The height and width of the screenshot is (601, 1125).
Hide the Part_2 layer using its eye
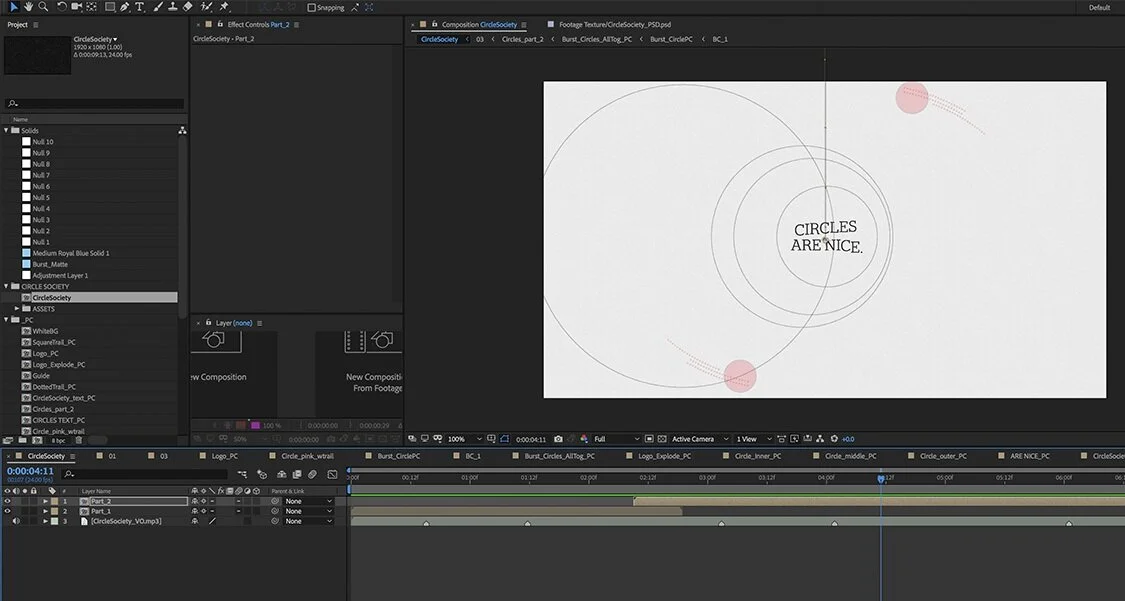point(7,501)
